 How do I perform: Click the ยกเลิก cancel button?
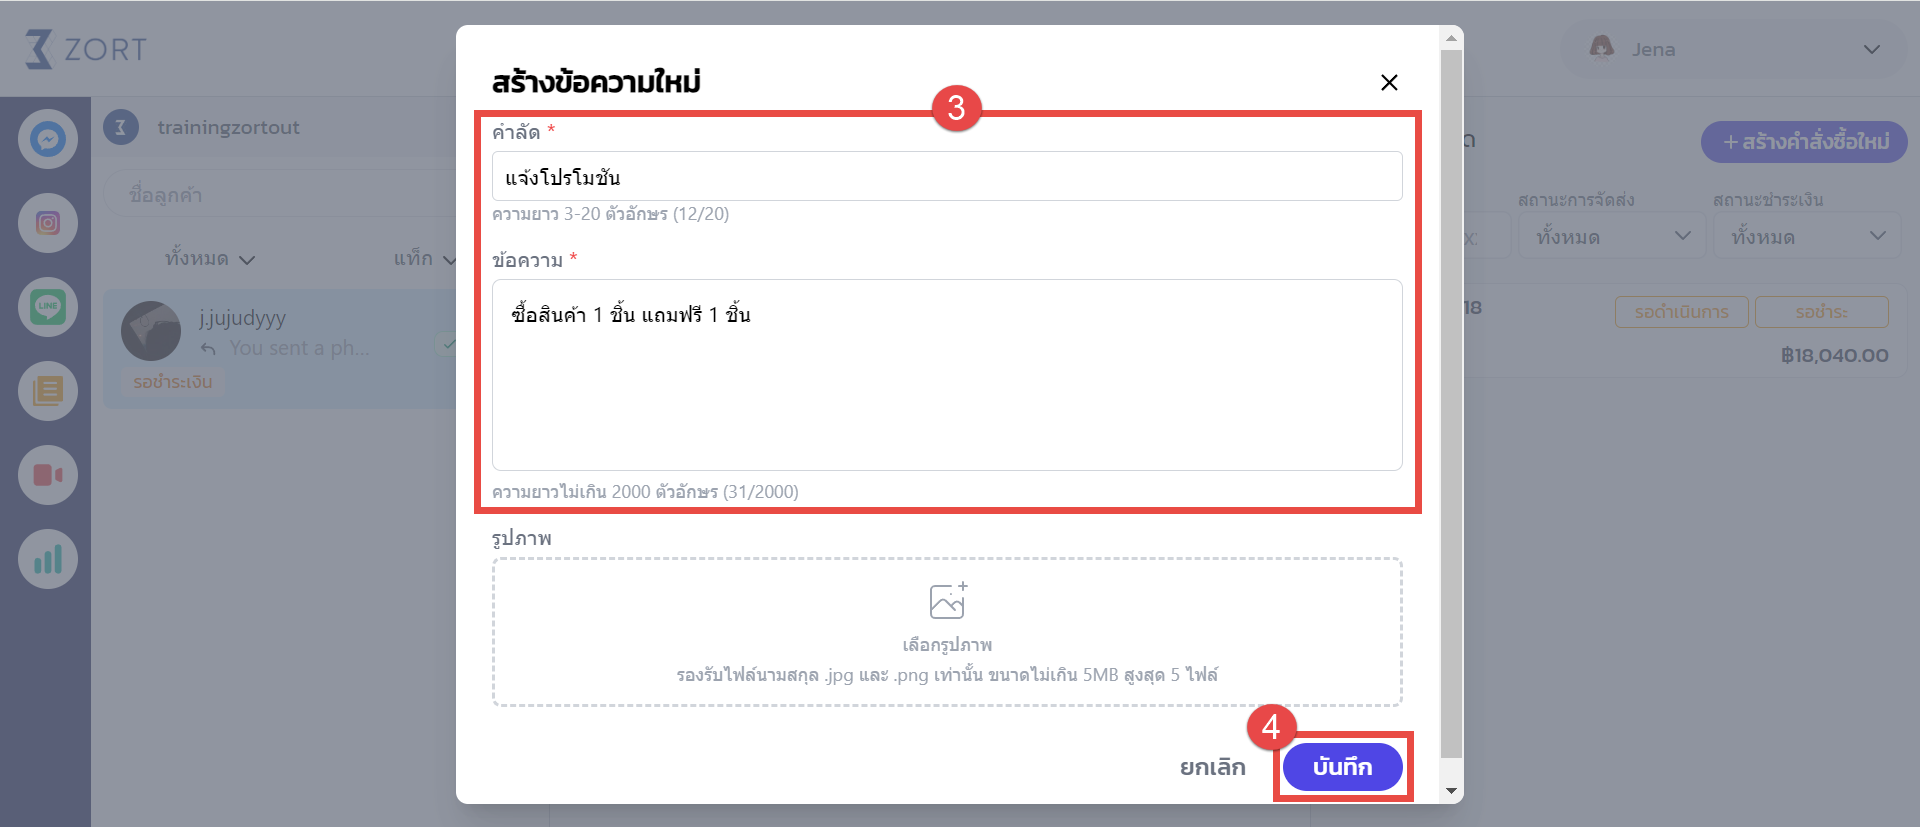point(1212,767)
